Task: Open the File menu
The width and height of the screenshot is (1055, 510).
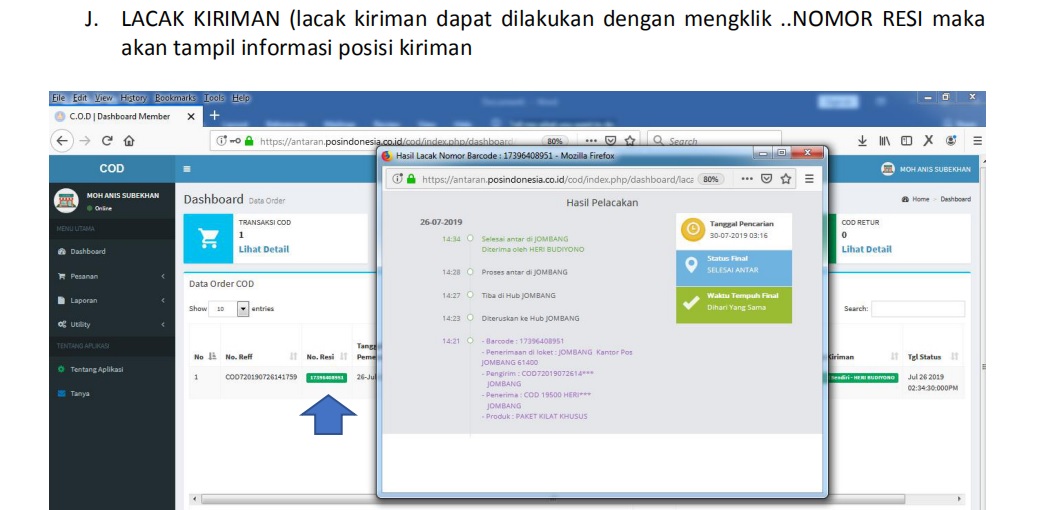Action: tap(59, 98)
